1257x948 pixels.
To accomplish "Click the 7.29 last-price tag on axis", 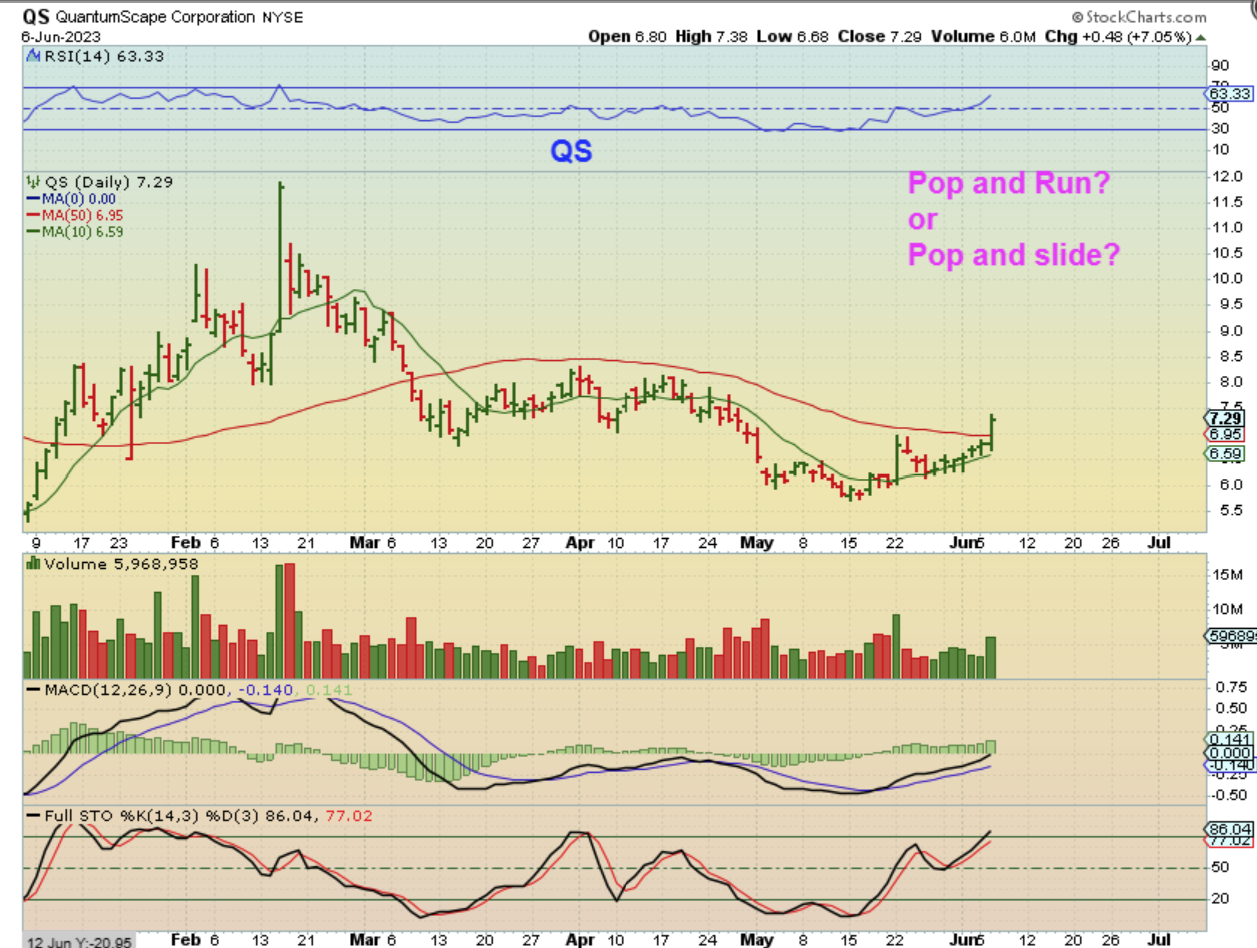I will [x=1227, y=418].
